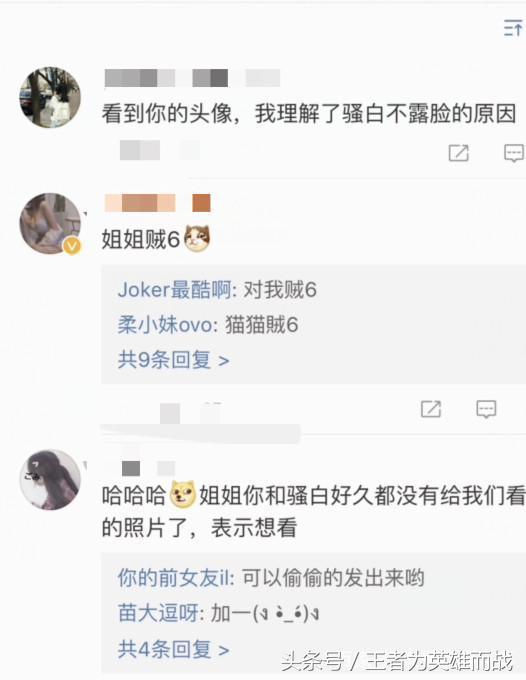526x680 pixels.
Task: Open the first commenter's tree avatar
Action: (50, 97)
